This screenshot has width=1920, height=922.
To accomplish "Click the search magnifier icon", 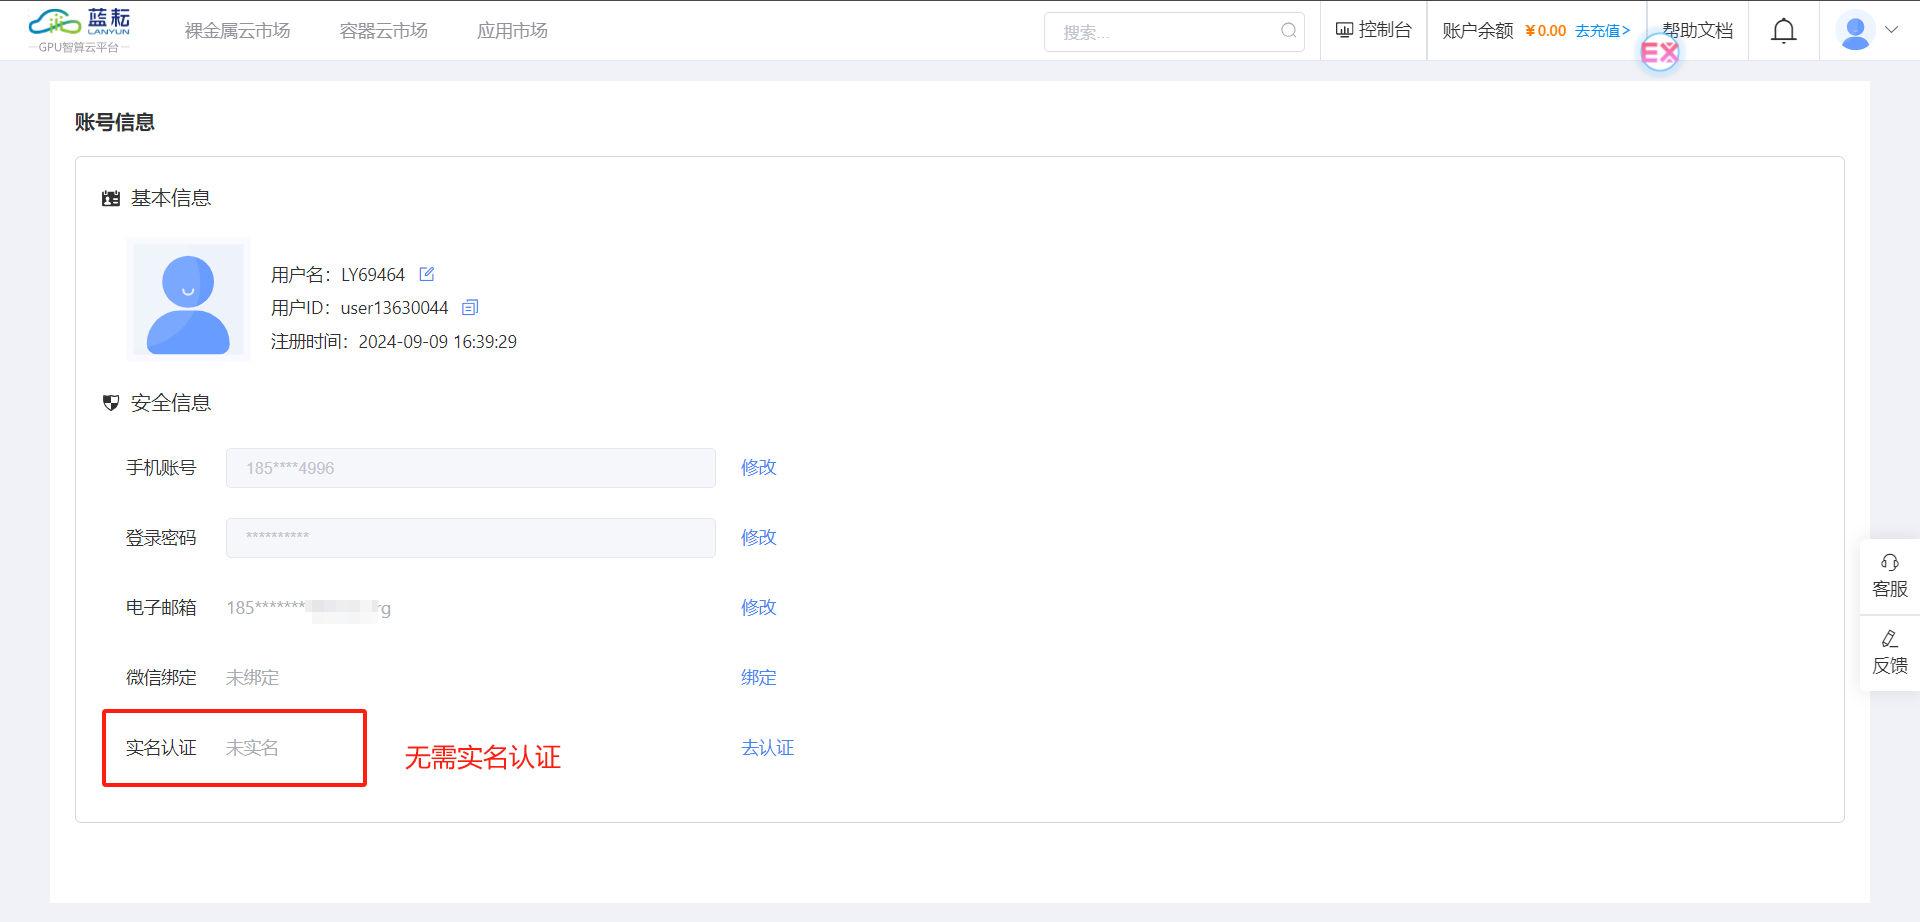I will [1289, 31].
